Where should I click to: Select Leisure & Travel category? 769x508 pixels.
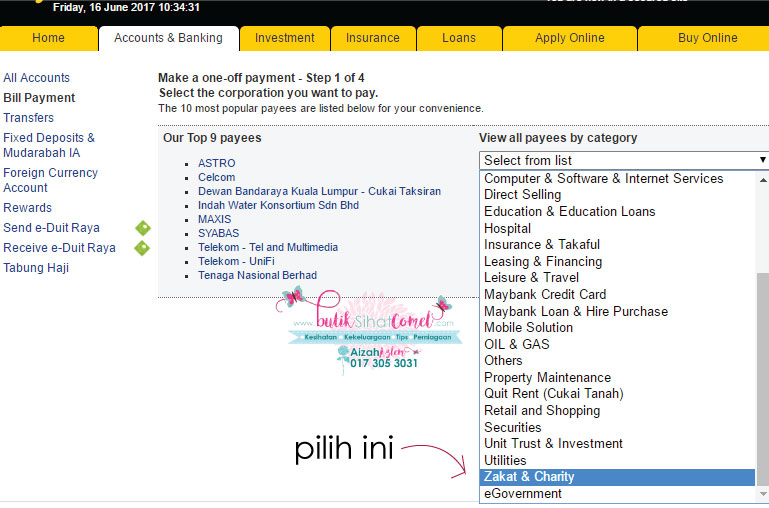point(617,278)
